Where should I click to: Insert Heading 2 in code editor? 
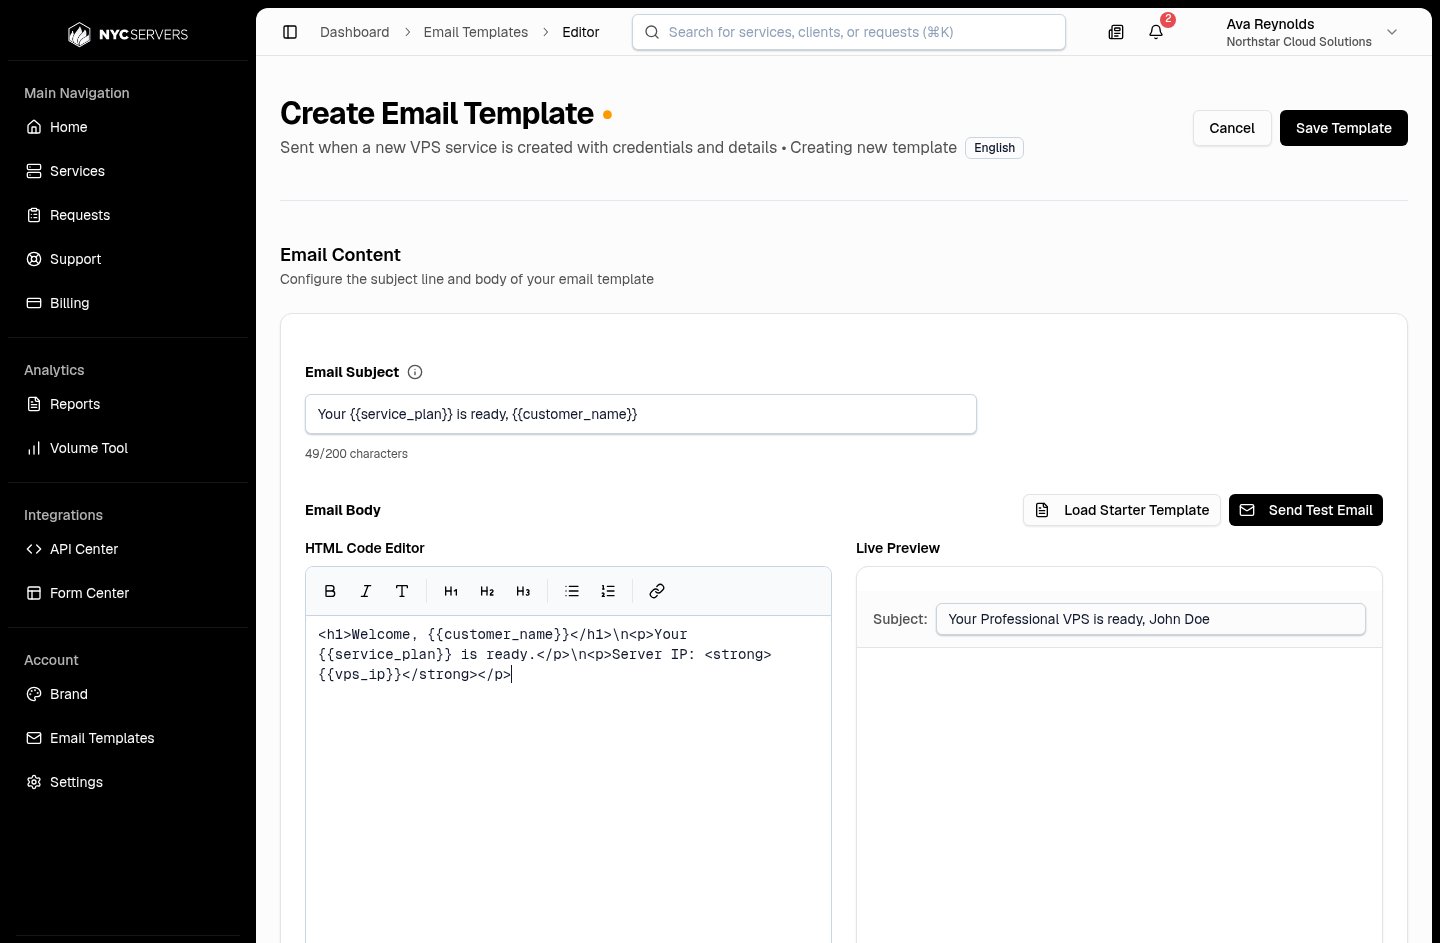[x=487, y=591]
